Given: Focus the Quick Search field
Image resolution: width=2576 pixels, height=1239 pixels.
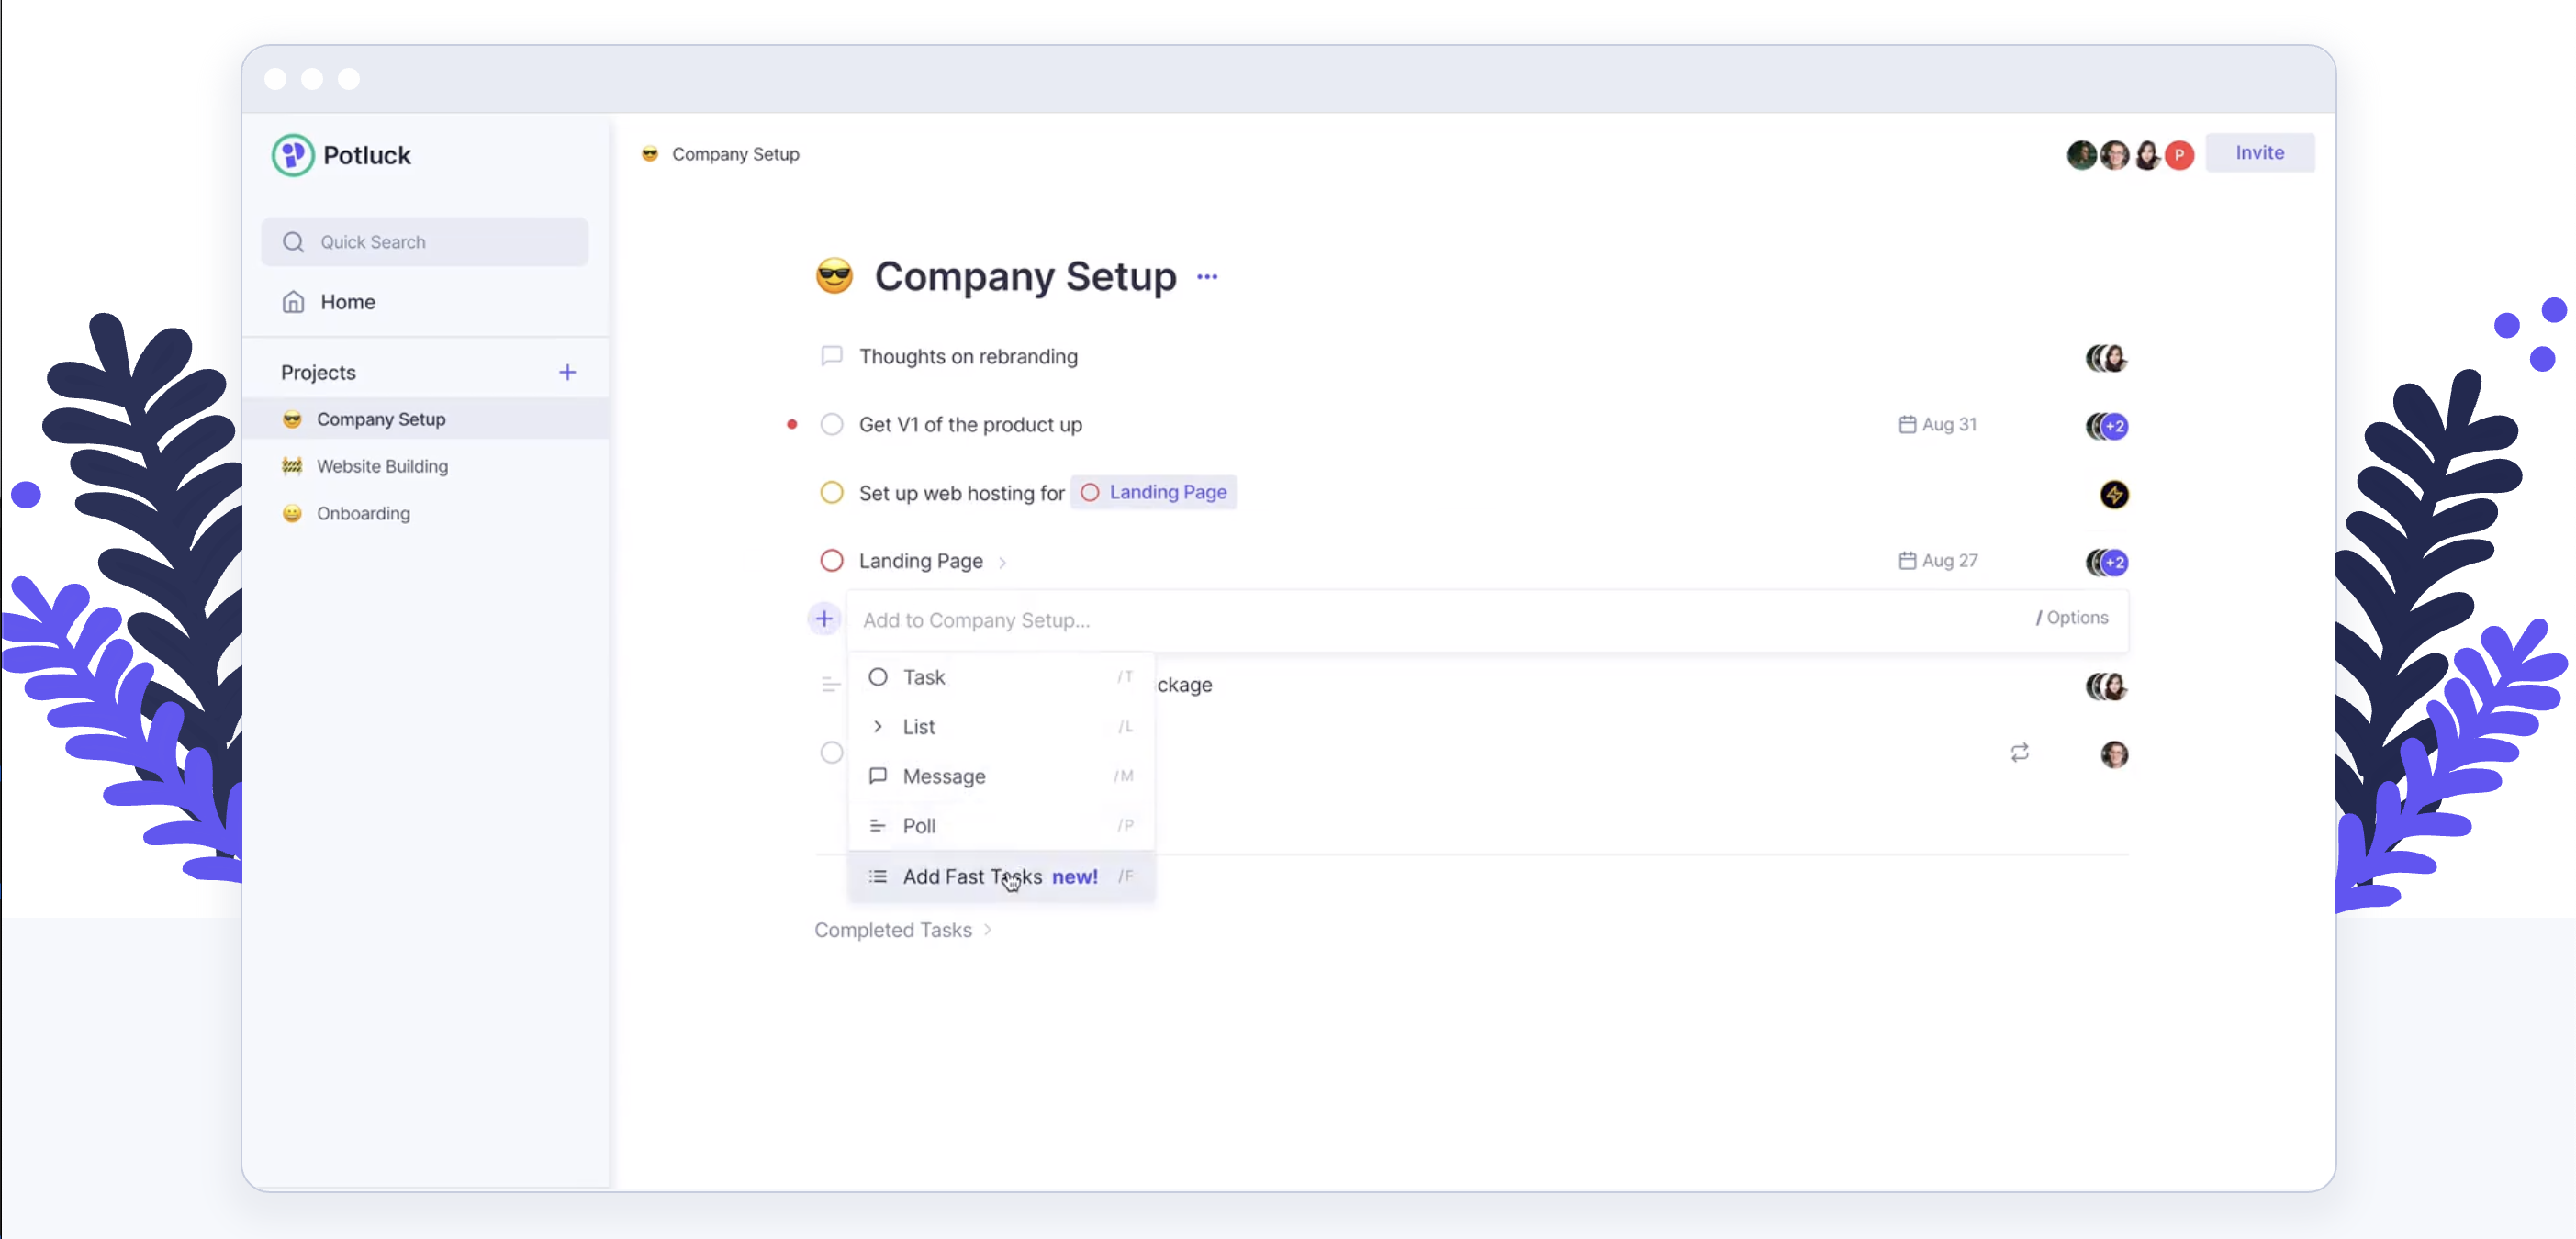Looking at the screenshot, I should coord(425,242).
